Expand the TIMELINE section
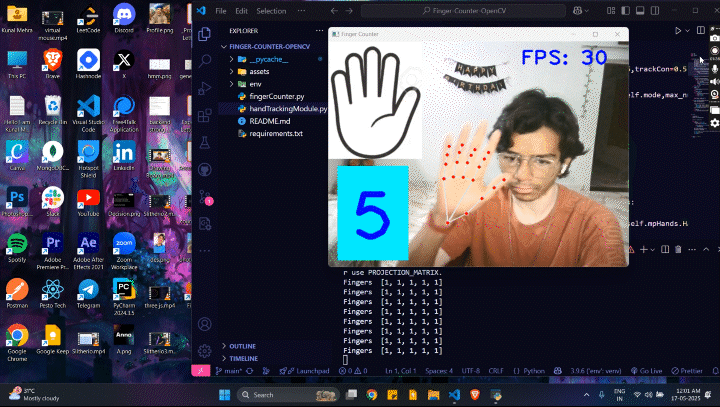The image size is (720, 407). 243,358
